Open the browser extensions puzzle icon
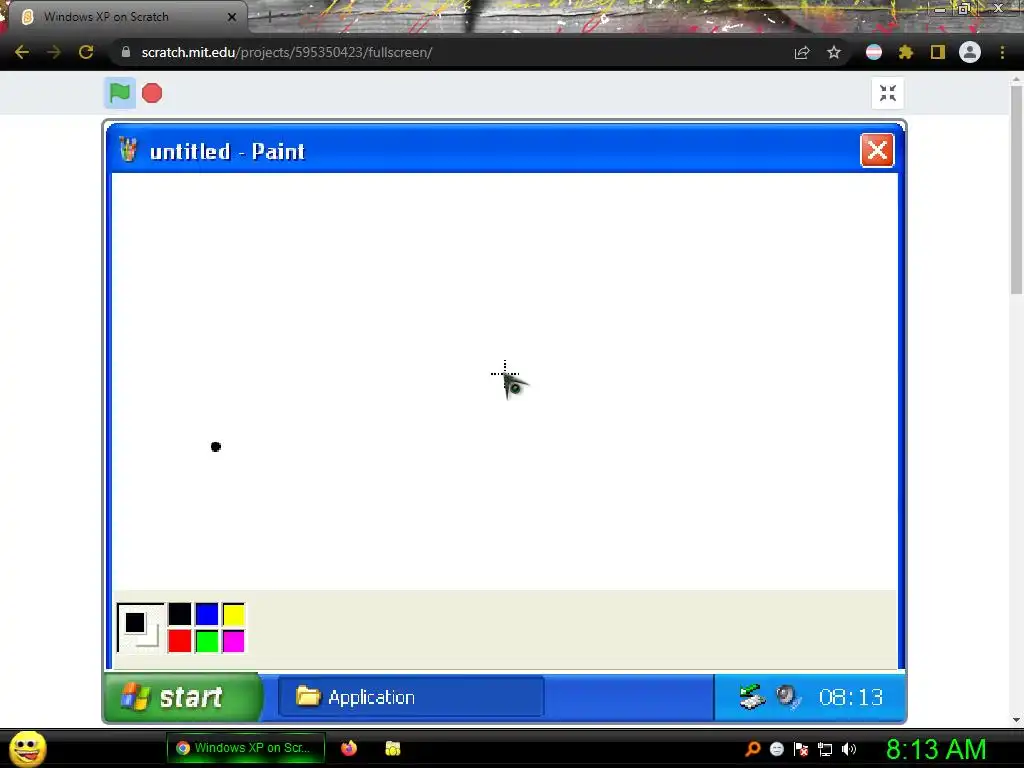The image size is (1024, 768). 905,52
